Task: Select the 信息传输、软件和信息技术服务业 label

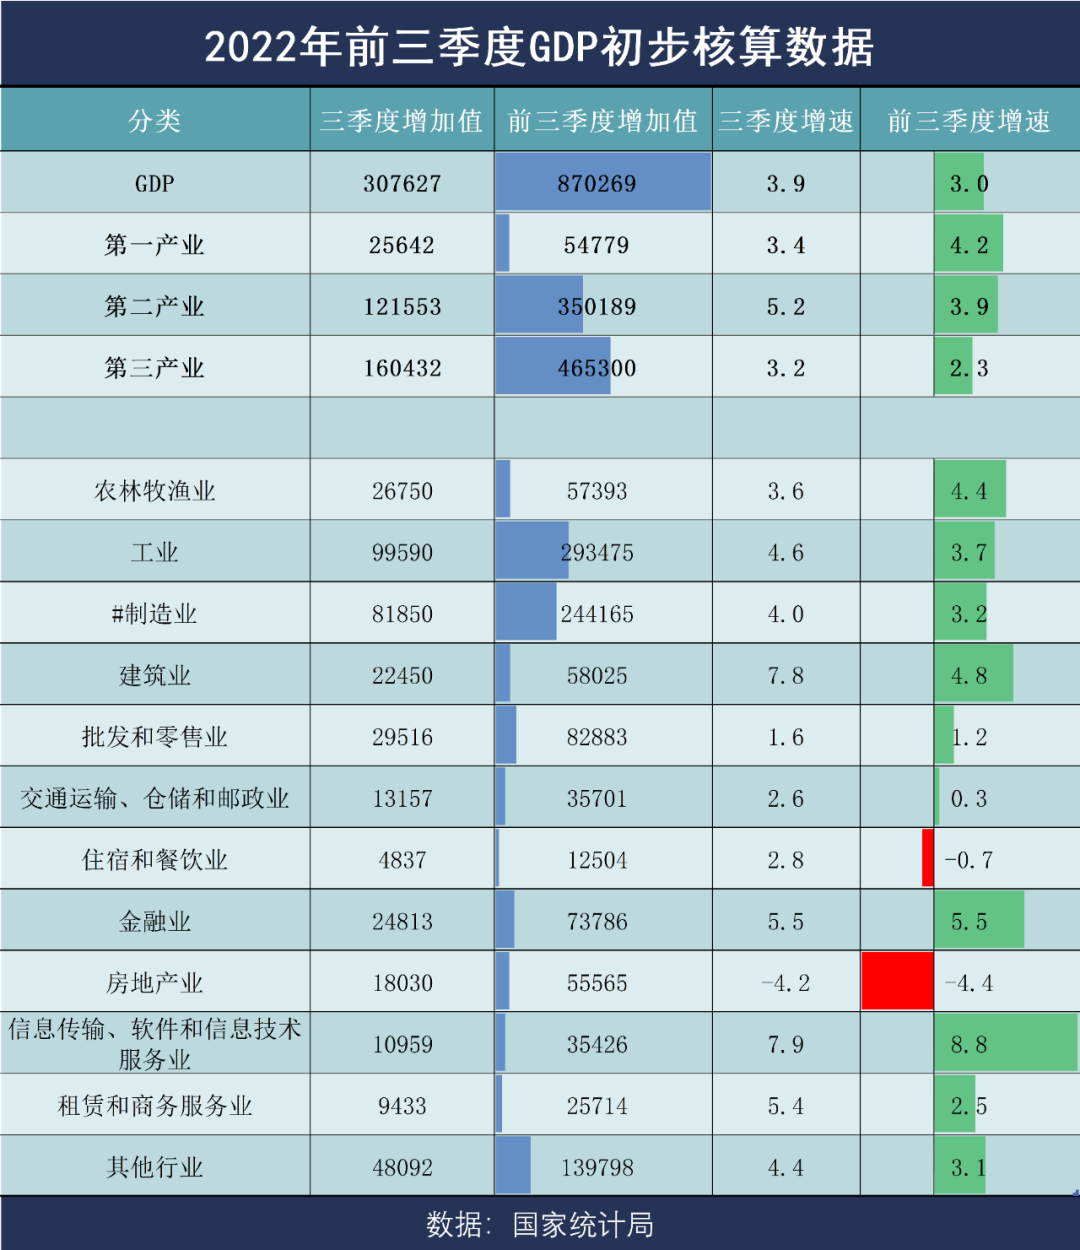Action: tap(155, 1044)
